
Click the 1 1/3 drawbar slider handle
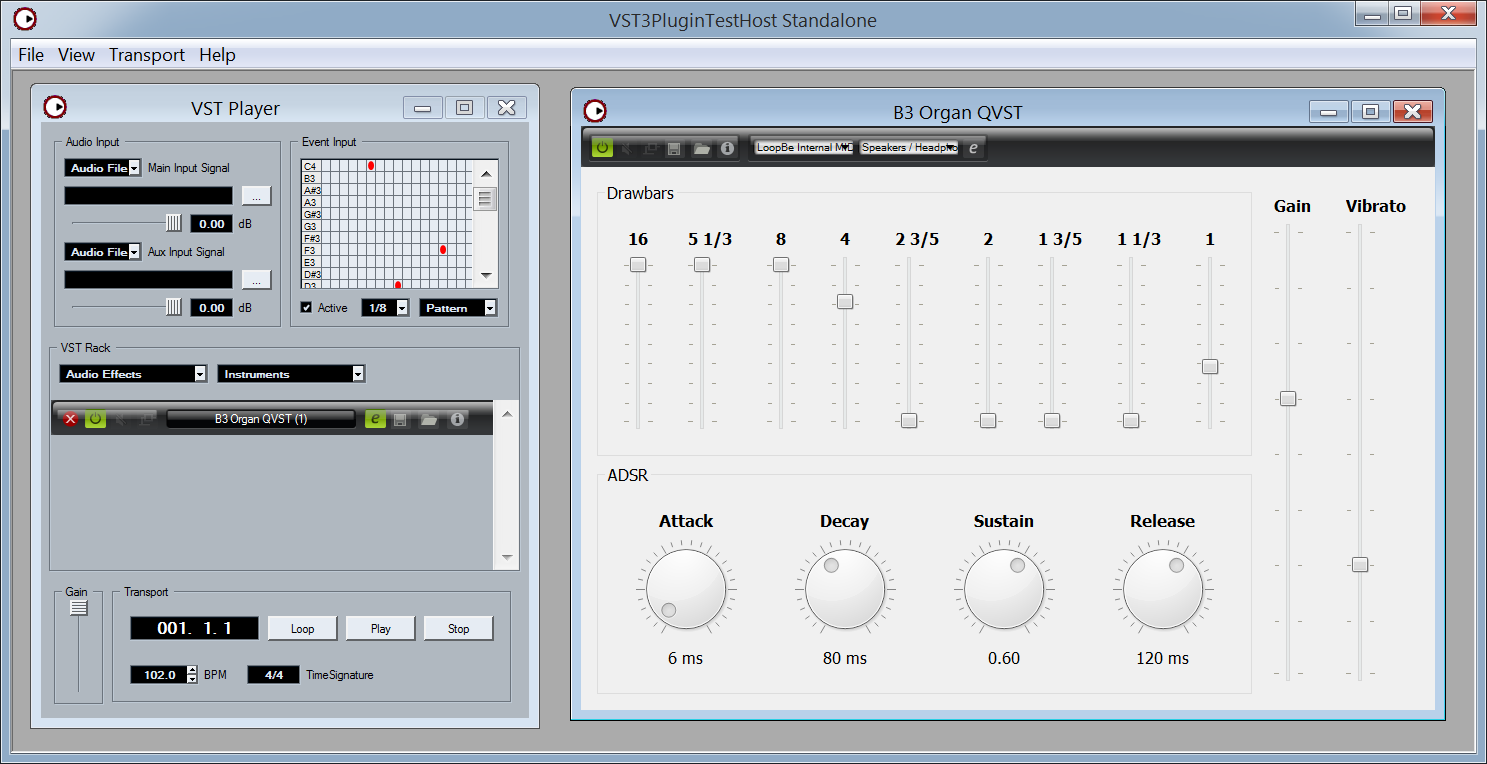(1131, 421)
